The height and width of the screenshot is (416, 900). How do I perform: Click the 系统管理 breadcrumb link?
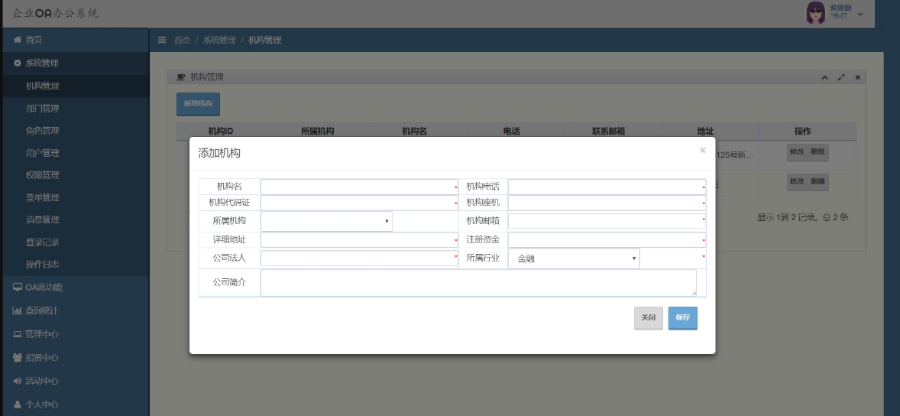pyautogui.click(x=219, y=40)
